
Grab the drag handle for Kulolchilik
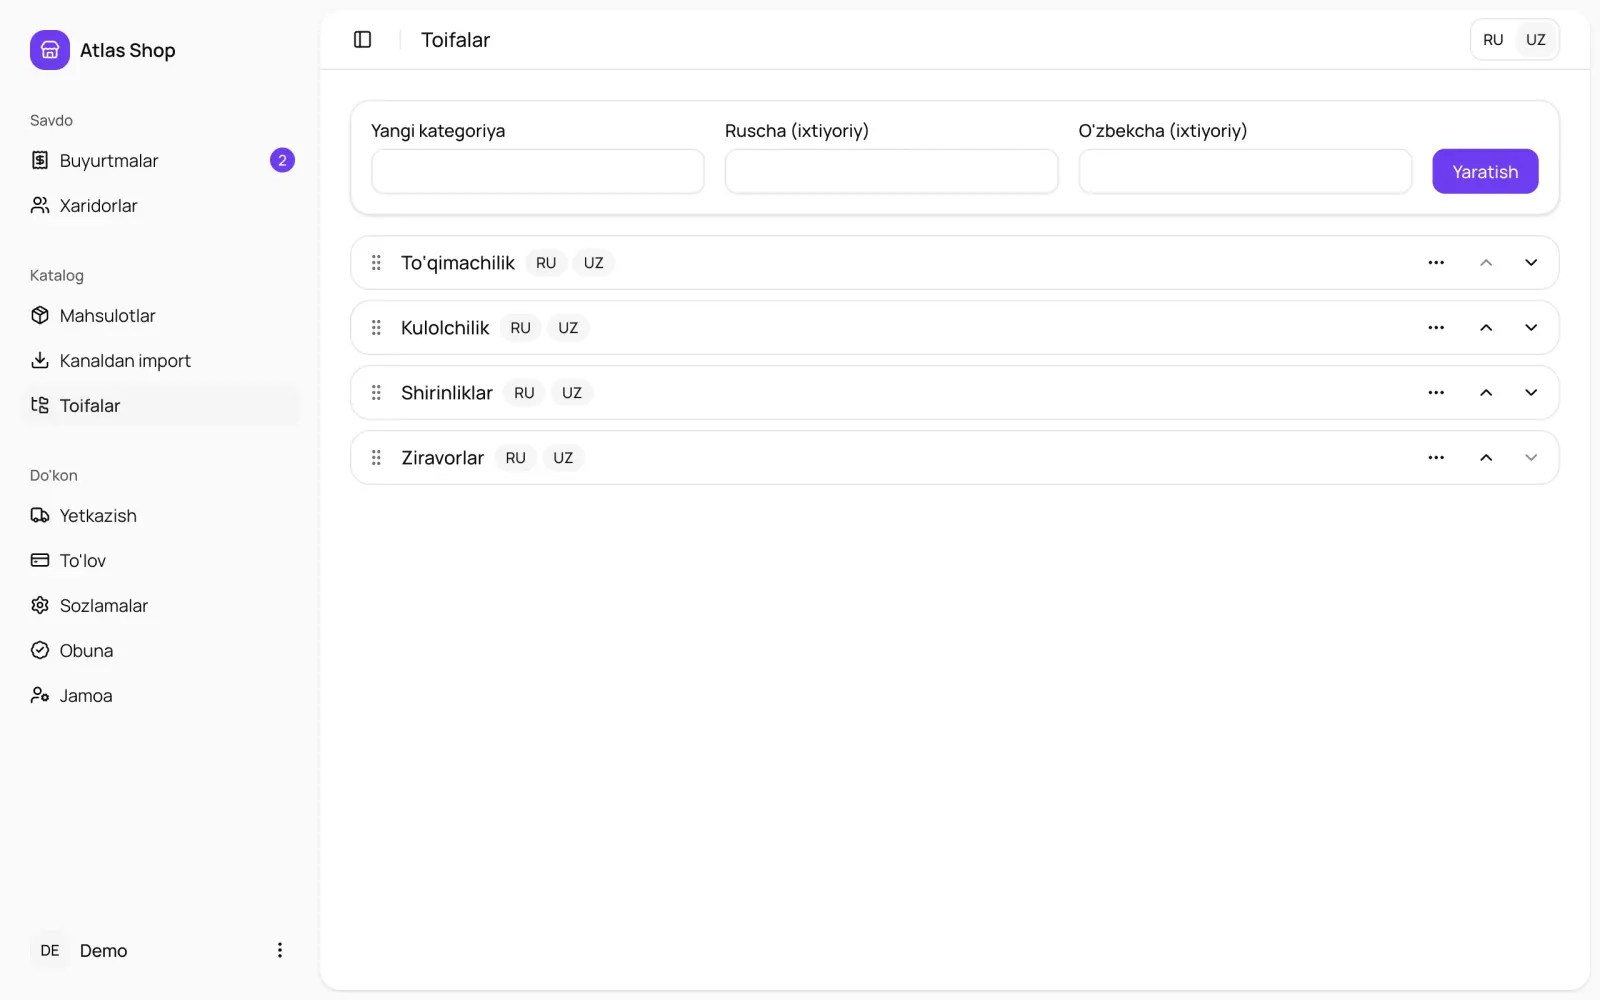376,328
